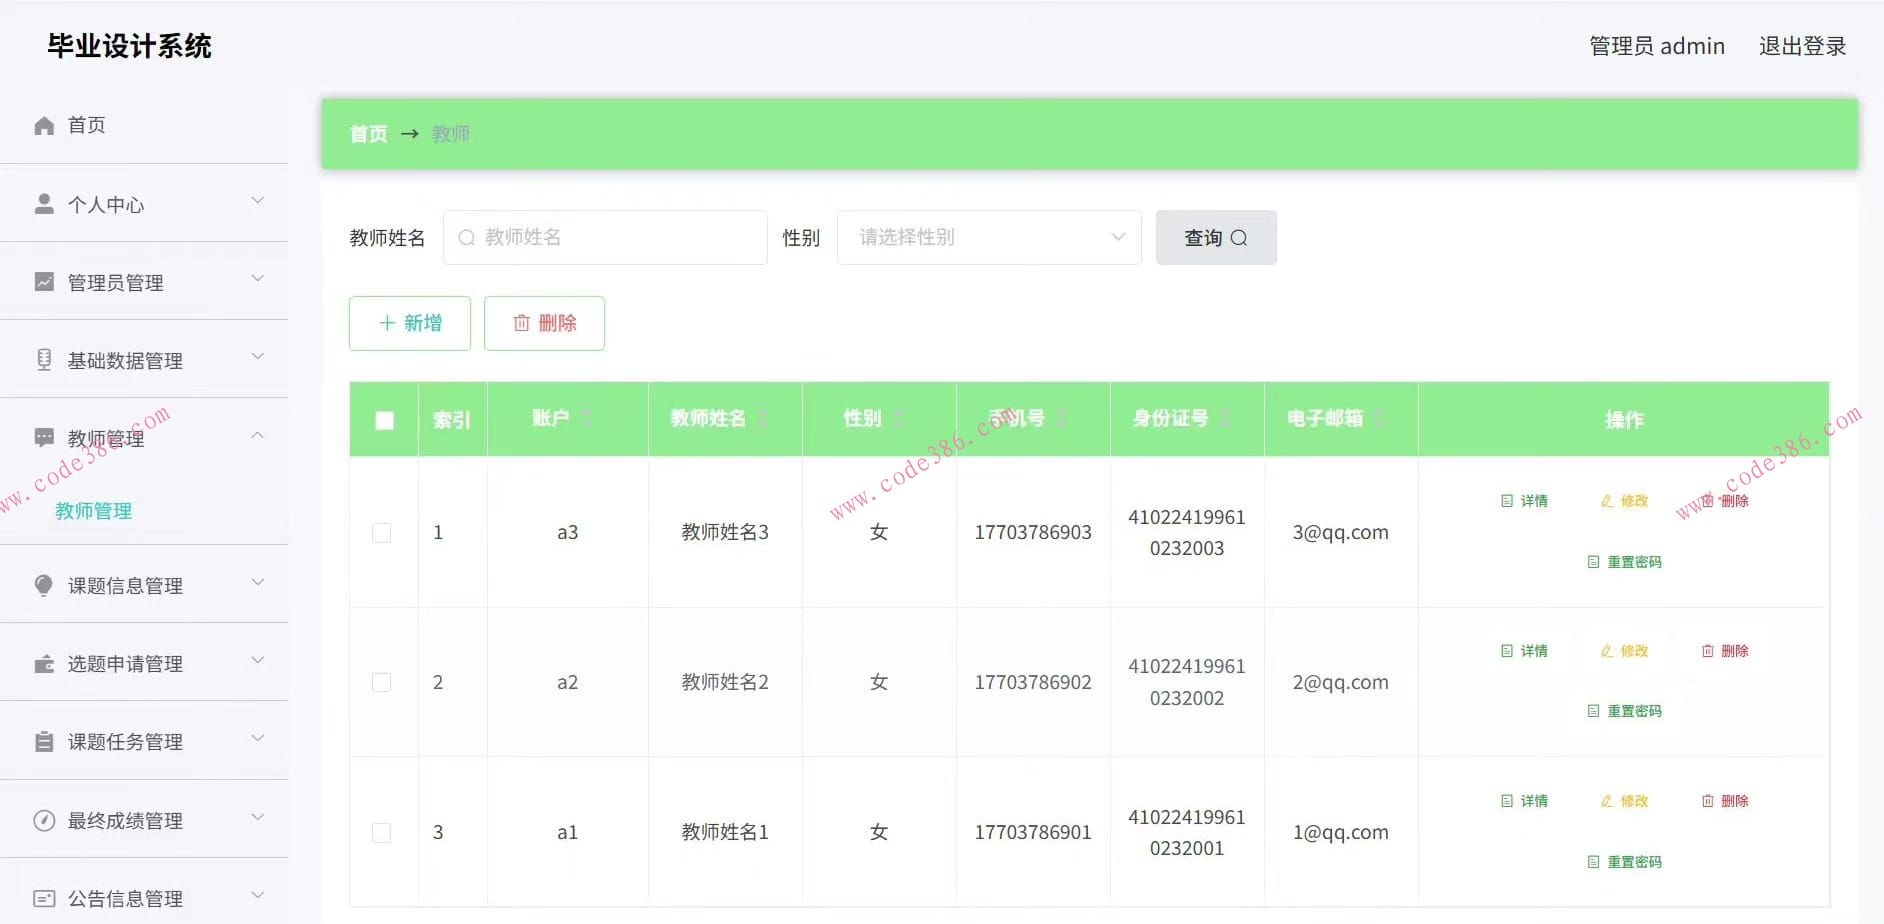This screenshot has width=1884, height=924.
Task: Toggle the select-all checkbox in table header
Action: 384,421
